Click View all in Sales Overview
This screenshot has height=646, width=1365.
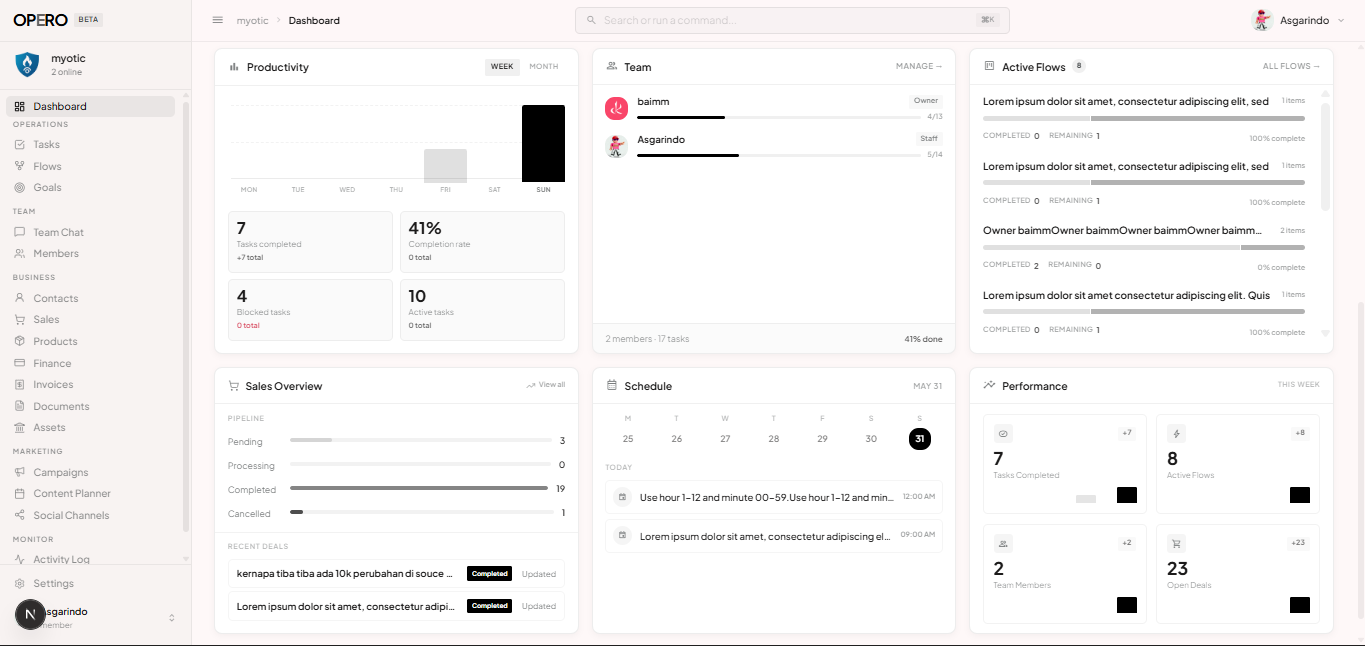pos(546,385)
